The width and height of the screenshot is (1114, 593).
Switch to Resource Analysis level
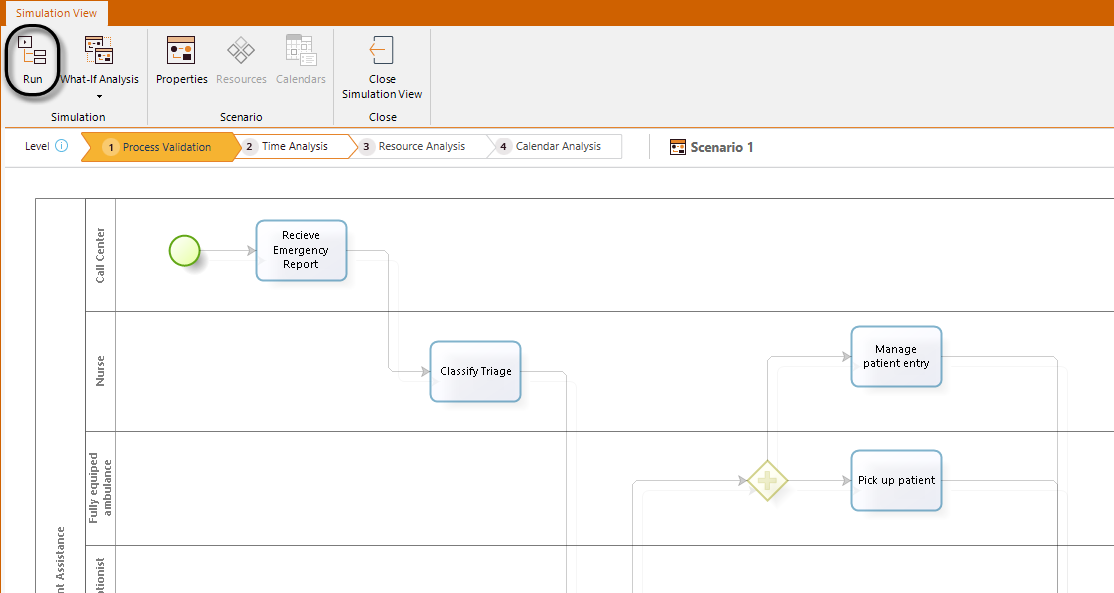[x=421, y=146]
